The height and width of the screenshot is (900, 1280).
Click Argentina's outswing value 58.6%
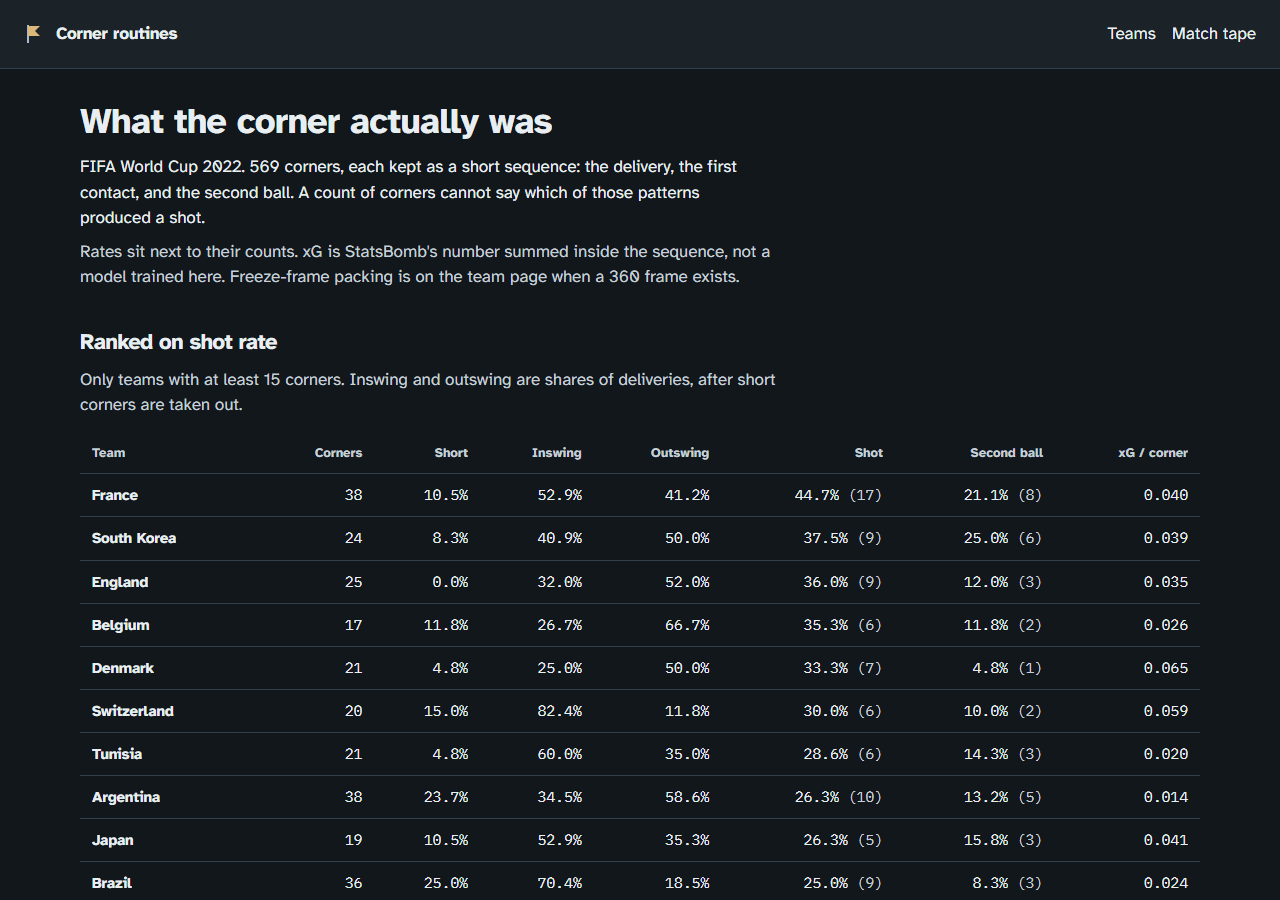coord(687,797)
